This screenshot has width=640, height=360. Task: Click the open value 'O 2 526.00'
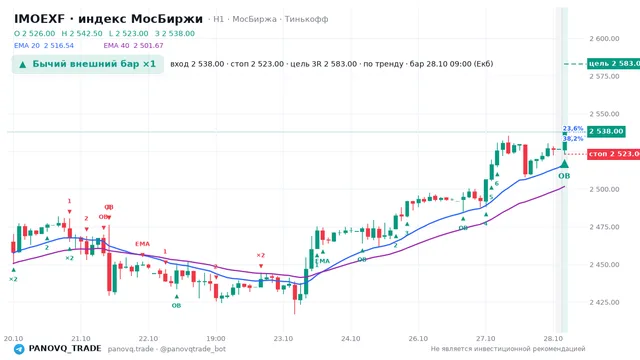pyautogui.click(x=34, y=33)
